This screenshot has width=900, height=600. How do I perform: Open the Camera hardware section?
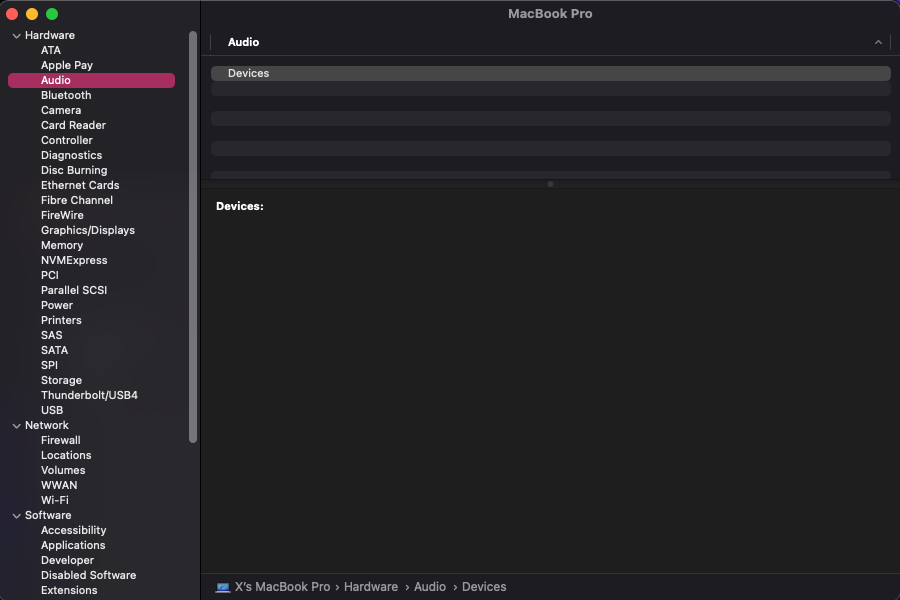pyautogui.click(x=61, y=110)
